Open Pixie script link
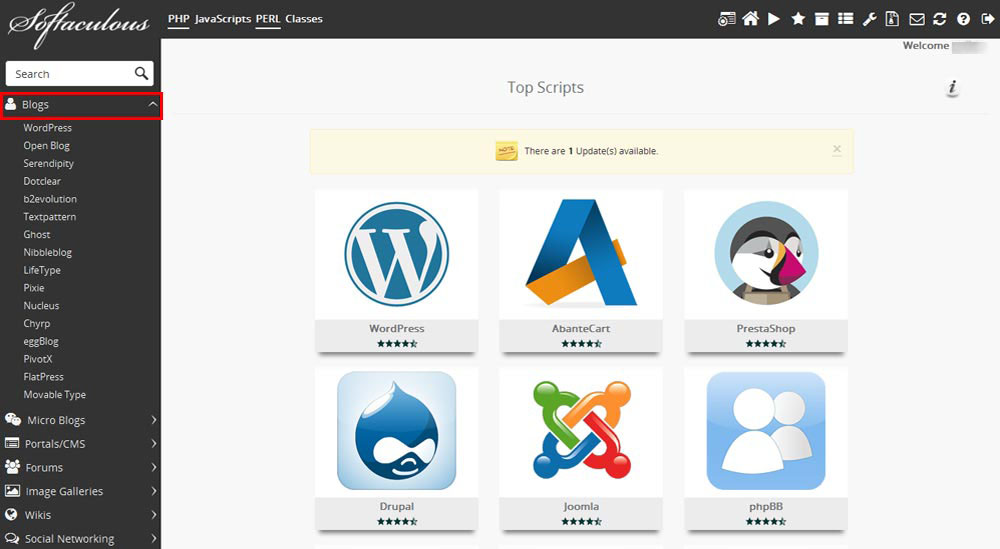 (x=34, y=288)
